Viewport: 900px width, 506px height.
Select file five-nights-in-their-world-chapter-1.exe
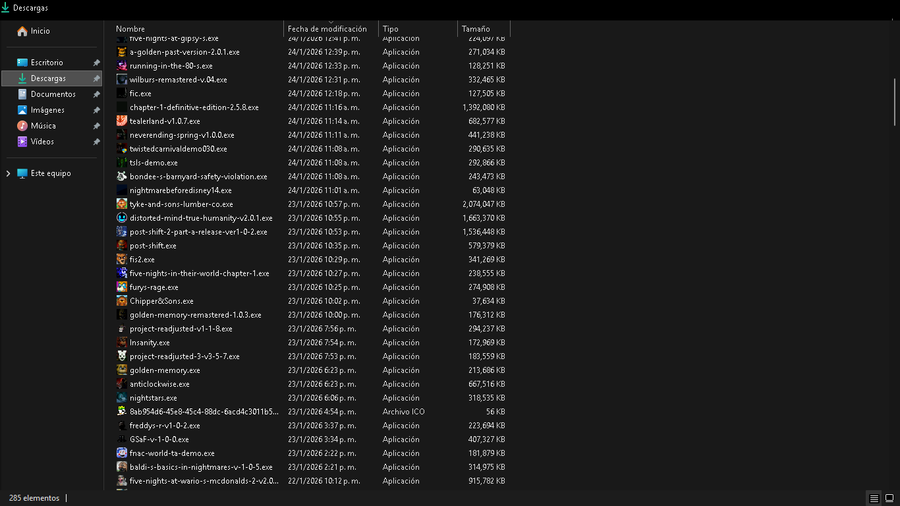[199, 274]
